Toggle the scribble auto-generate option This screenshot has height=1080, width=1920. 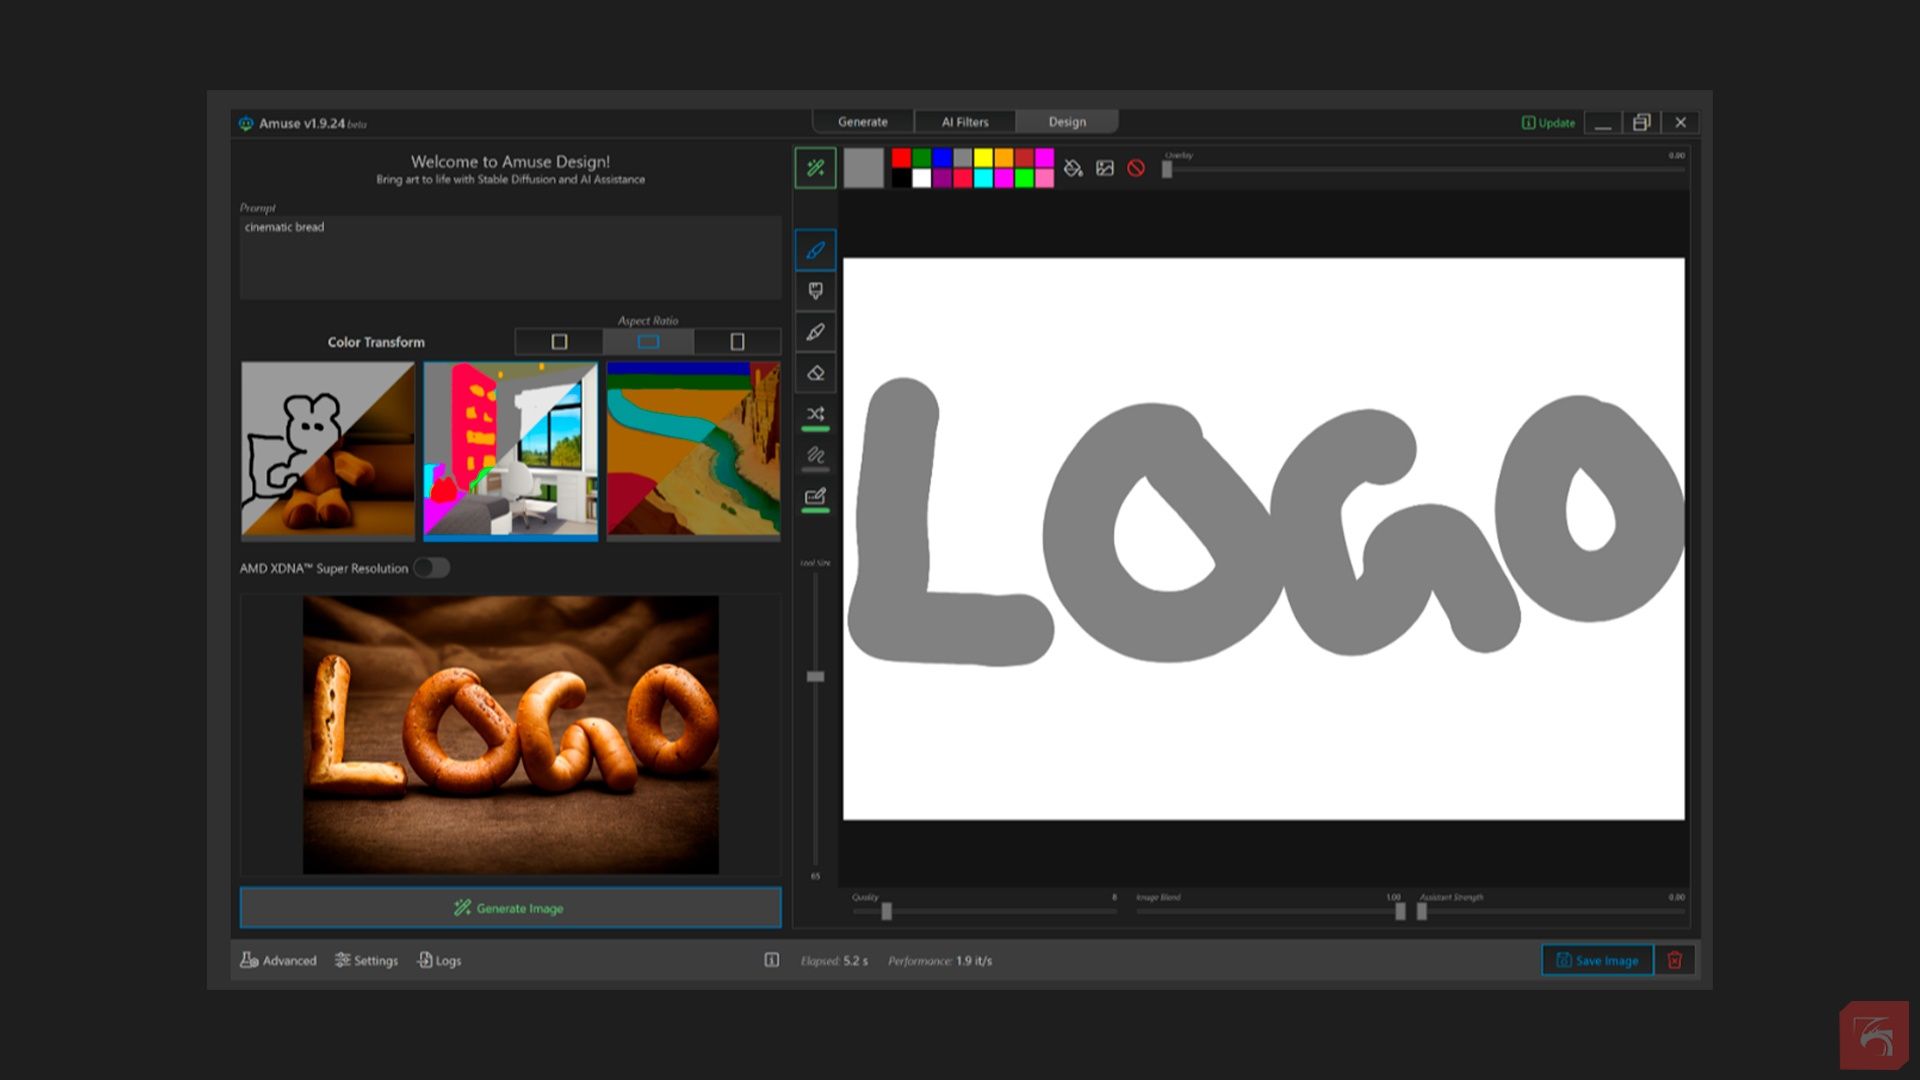pyautogui.click(x=815, y=455)
